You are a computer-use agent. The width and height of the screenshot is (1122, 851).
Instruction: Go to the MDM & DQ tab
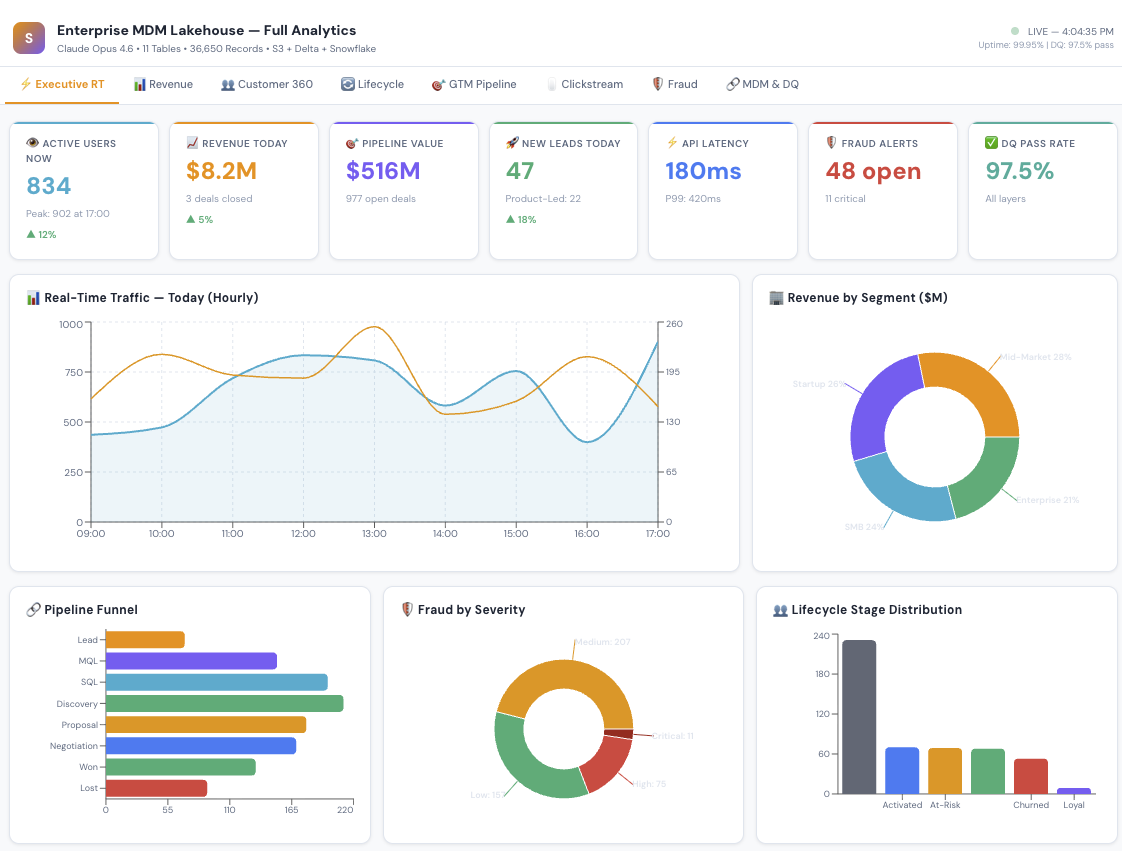(x=762, y=84)
